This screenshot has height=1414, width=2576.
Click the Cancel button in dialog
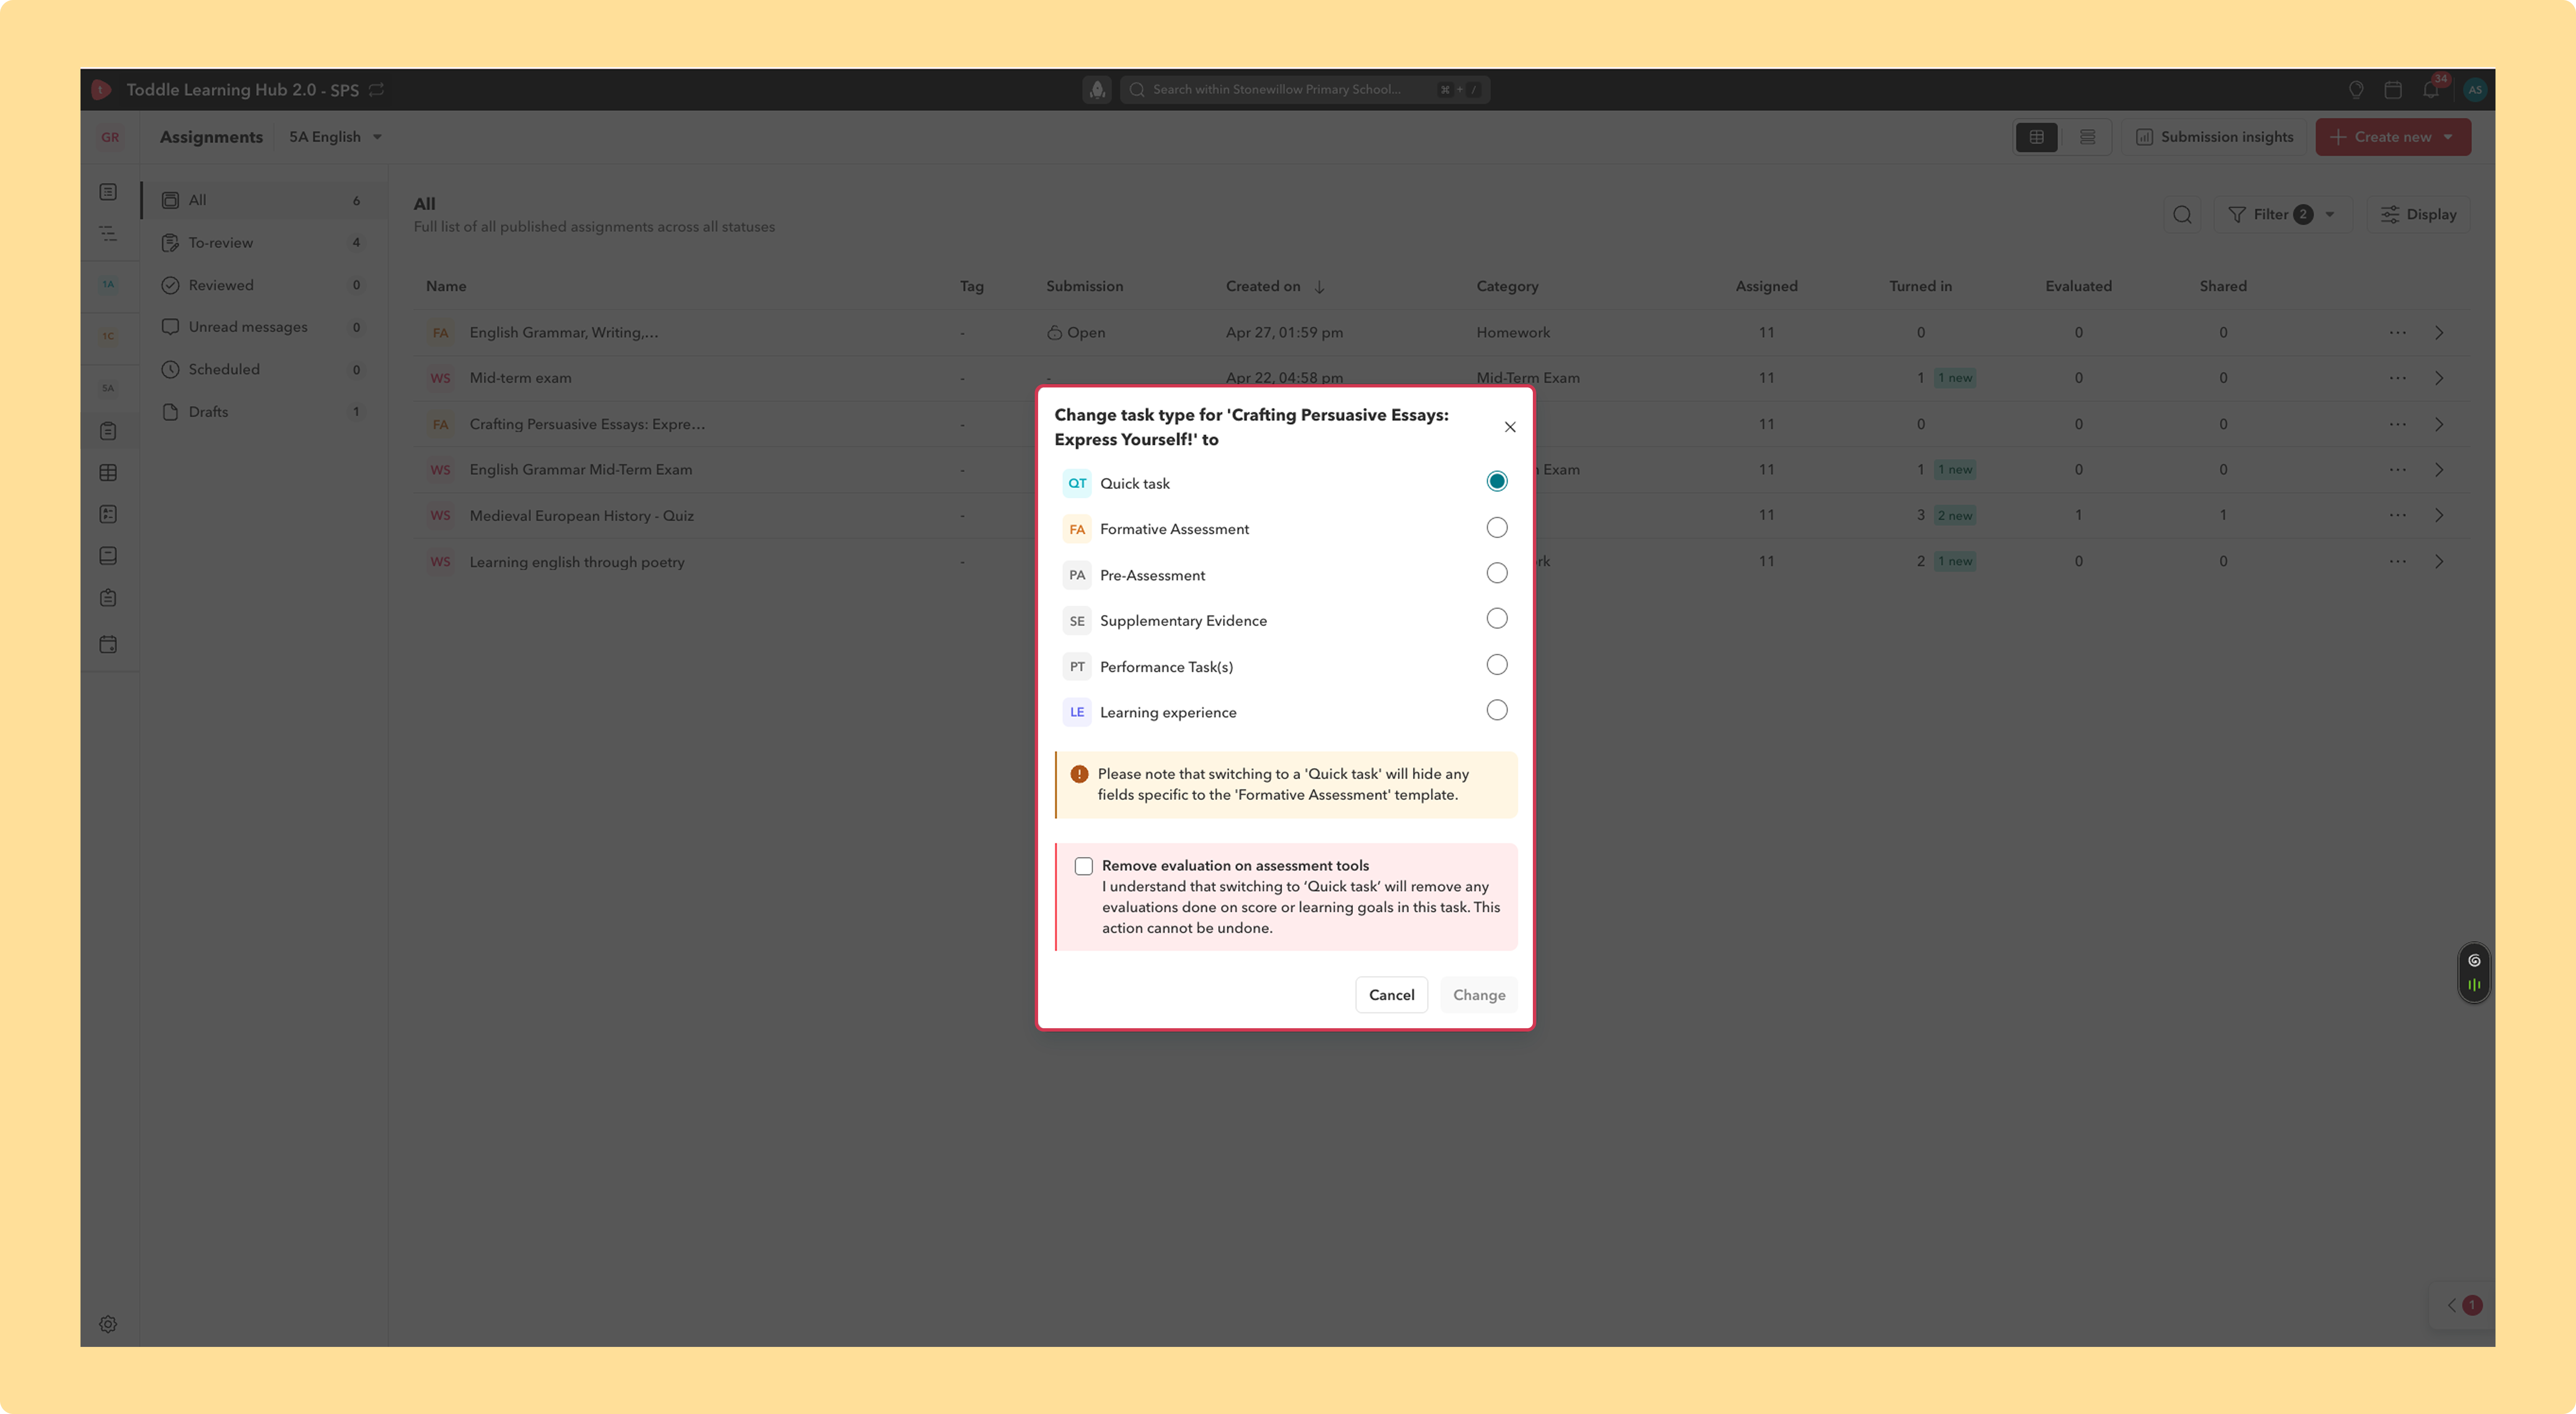pos(1391,995)
